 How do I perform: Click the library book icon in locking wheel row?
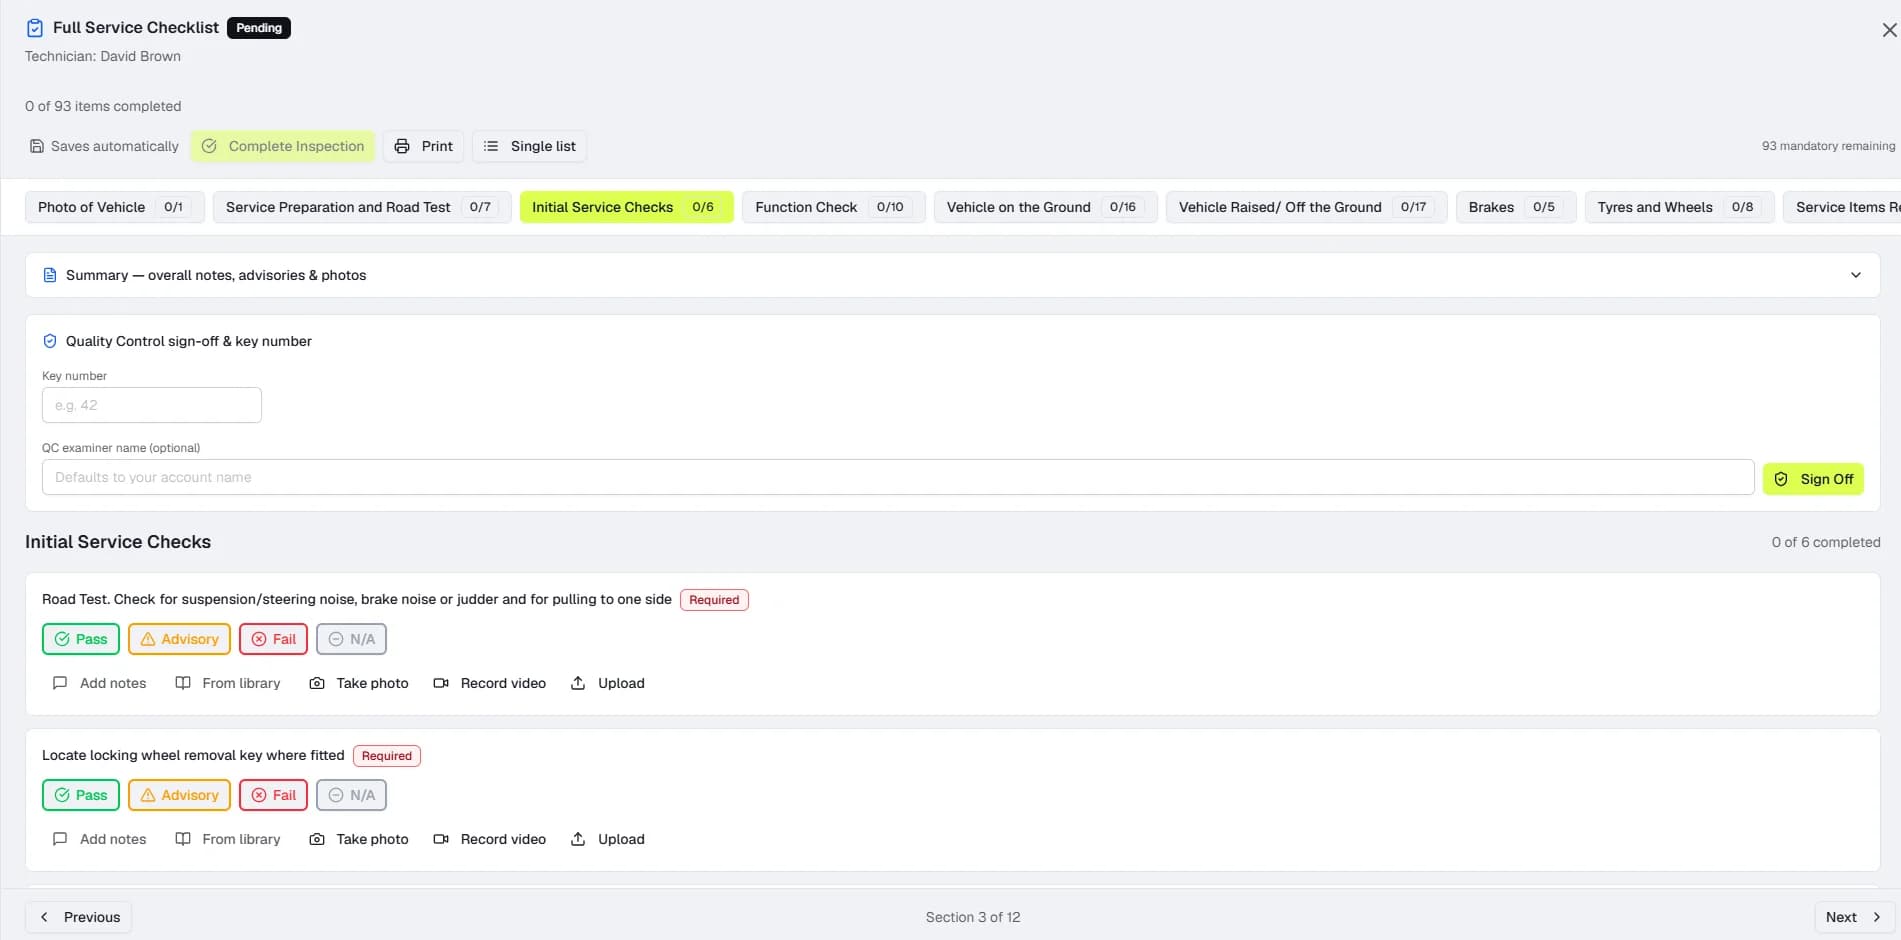coord(183,839)
